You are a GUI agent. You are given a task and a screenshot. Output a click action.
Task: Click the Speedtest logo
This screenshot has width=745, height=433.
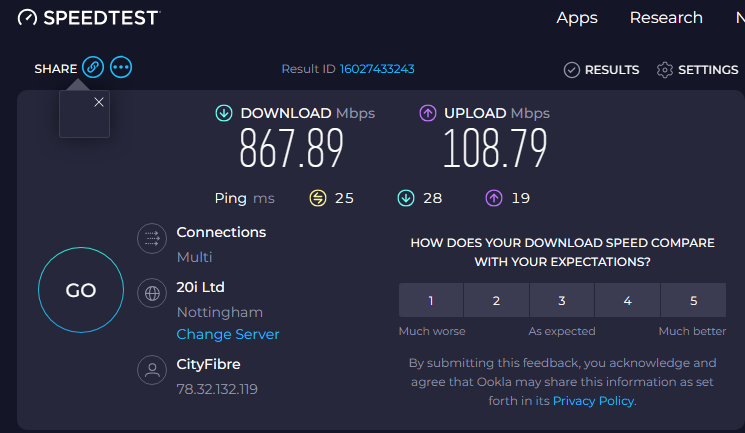click(x=89, y=18)
